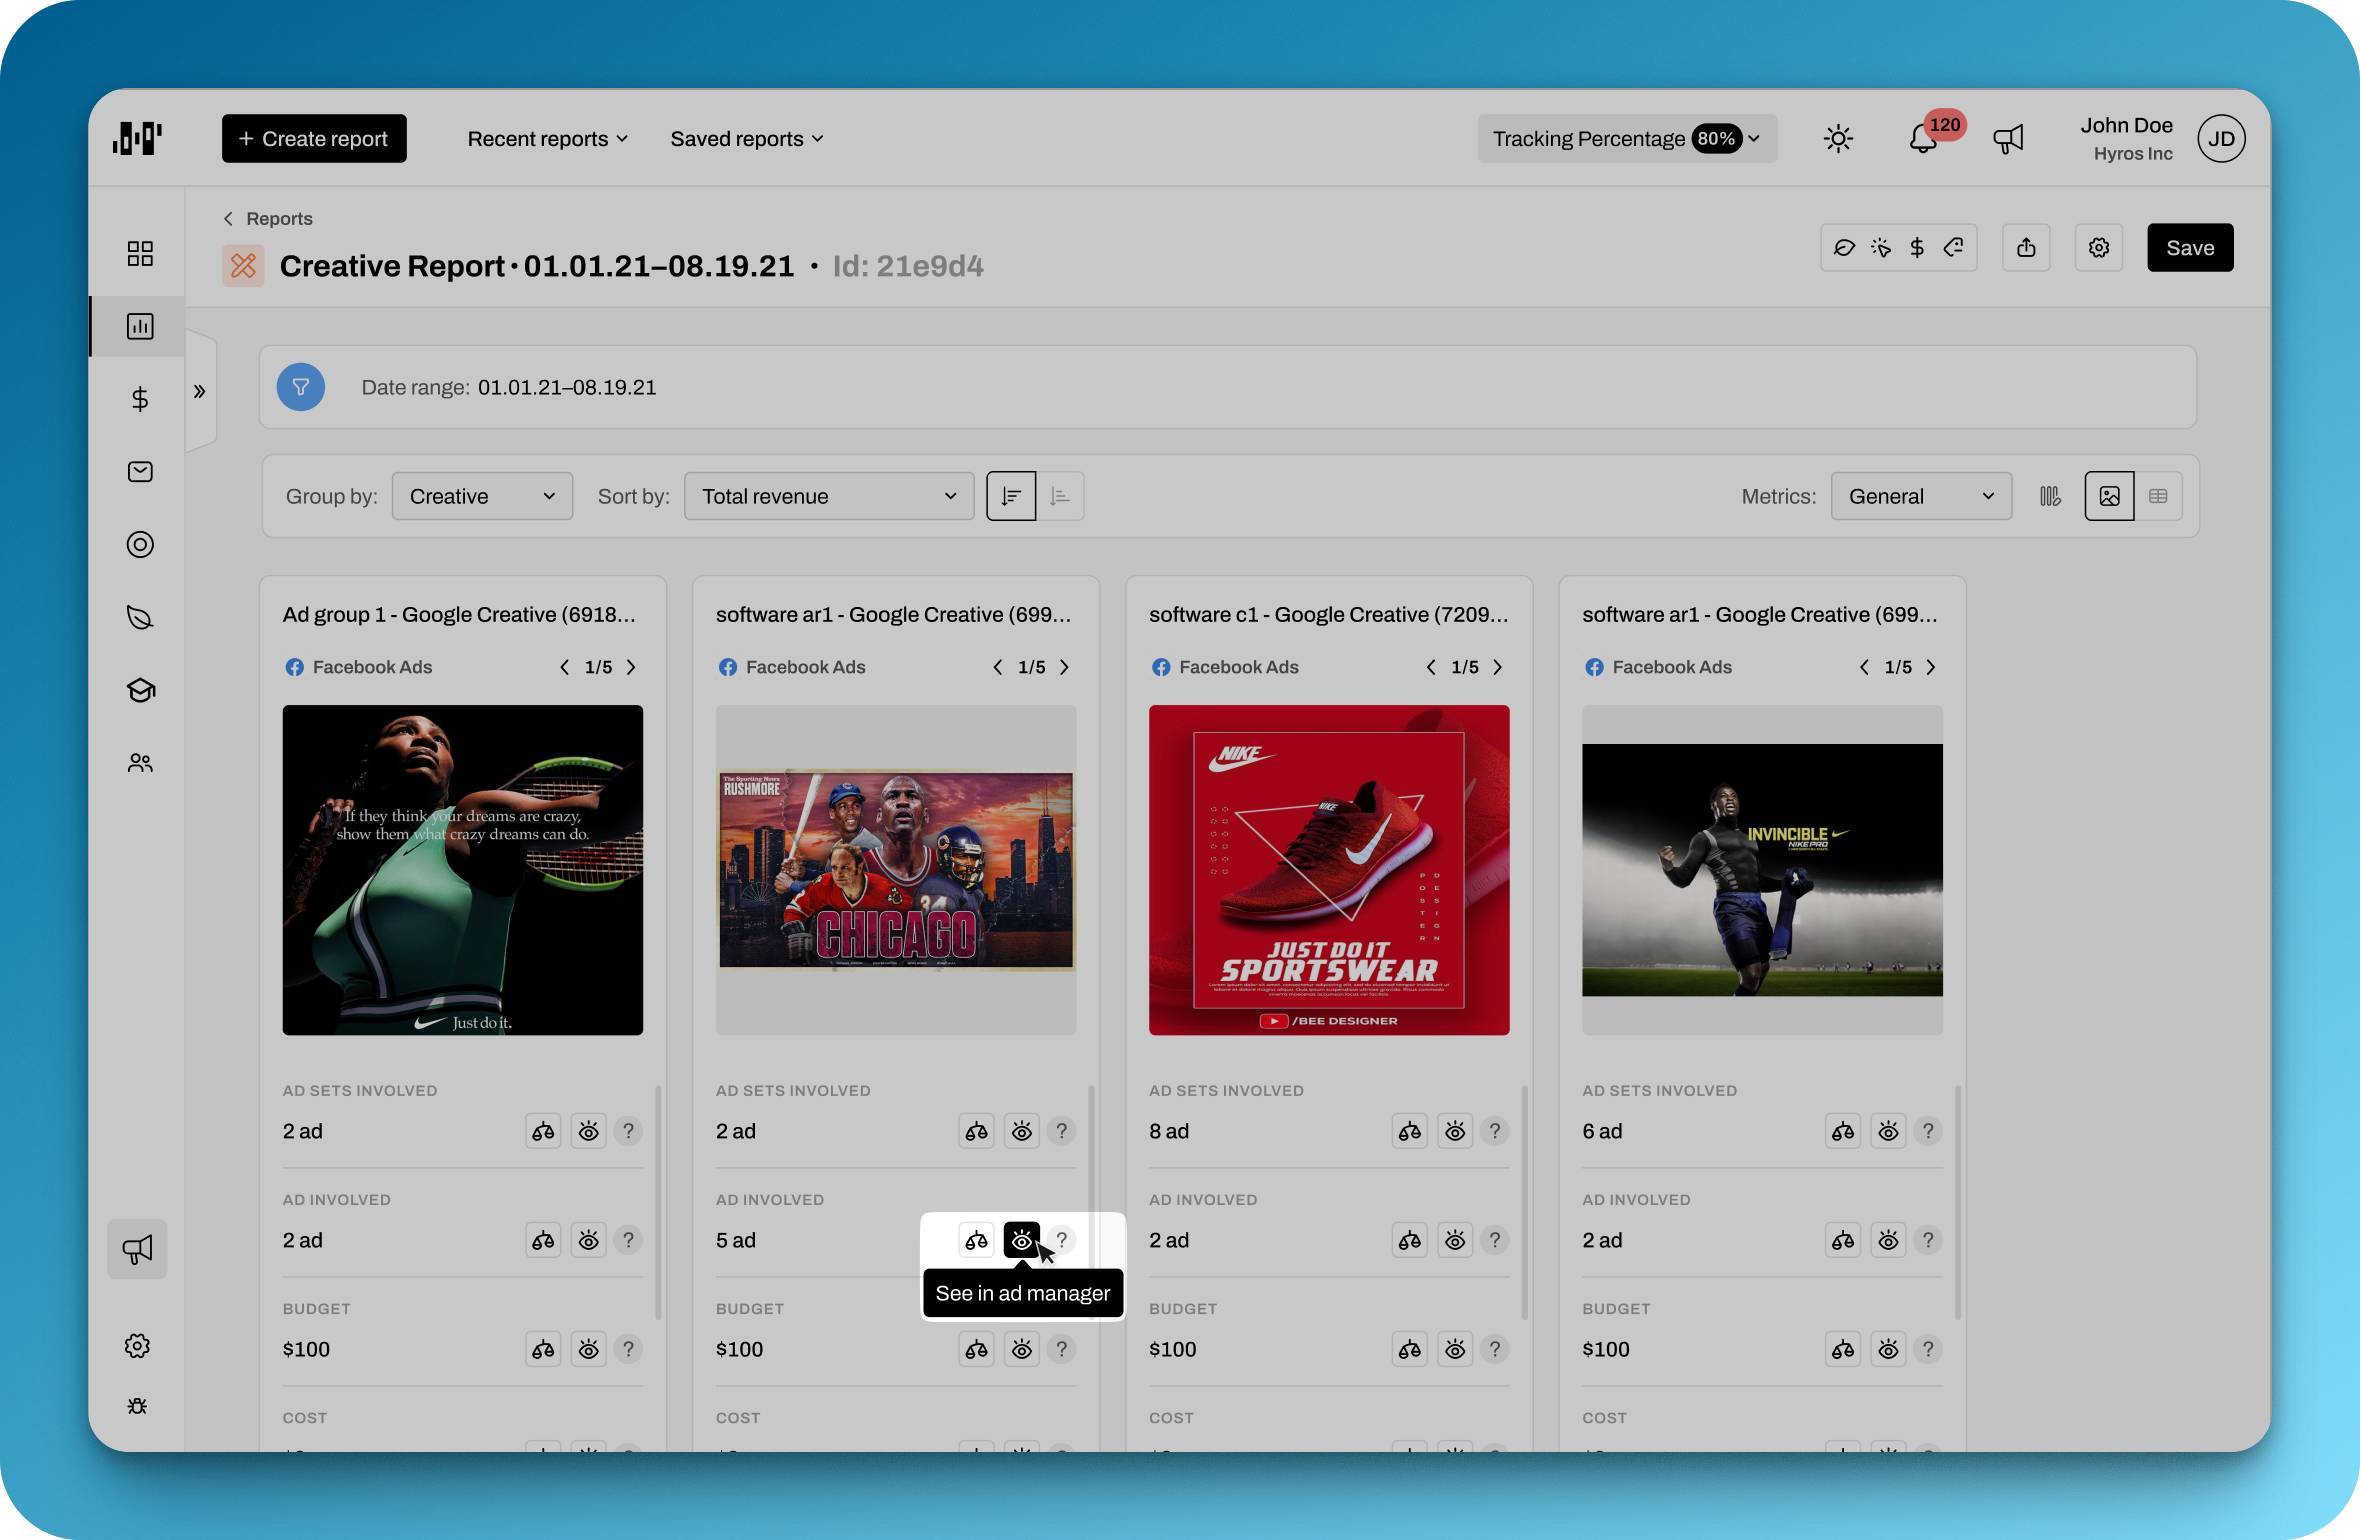Open the Sort by Total revenue dropdown
This screenshot has width=2360, height=1540.
click(x=828, y=496)
